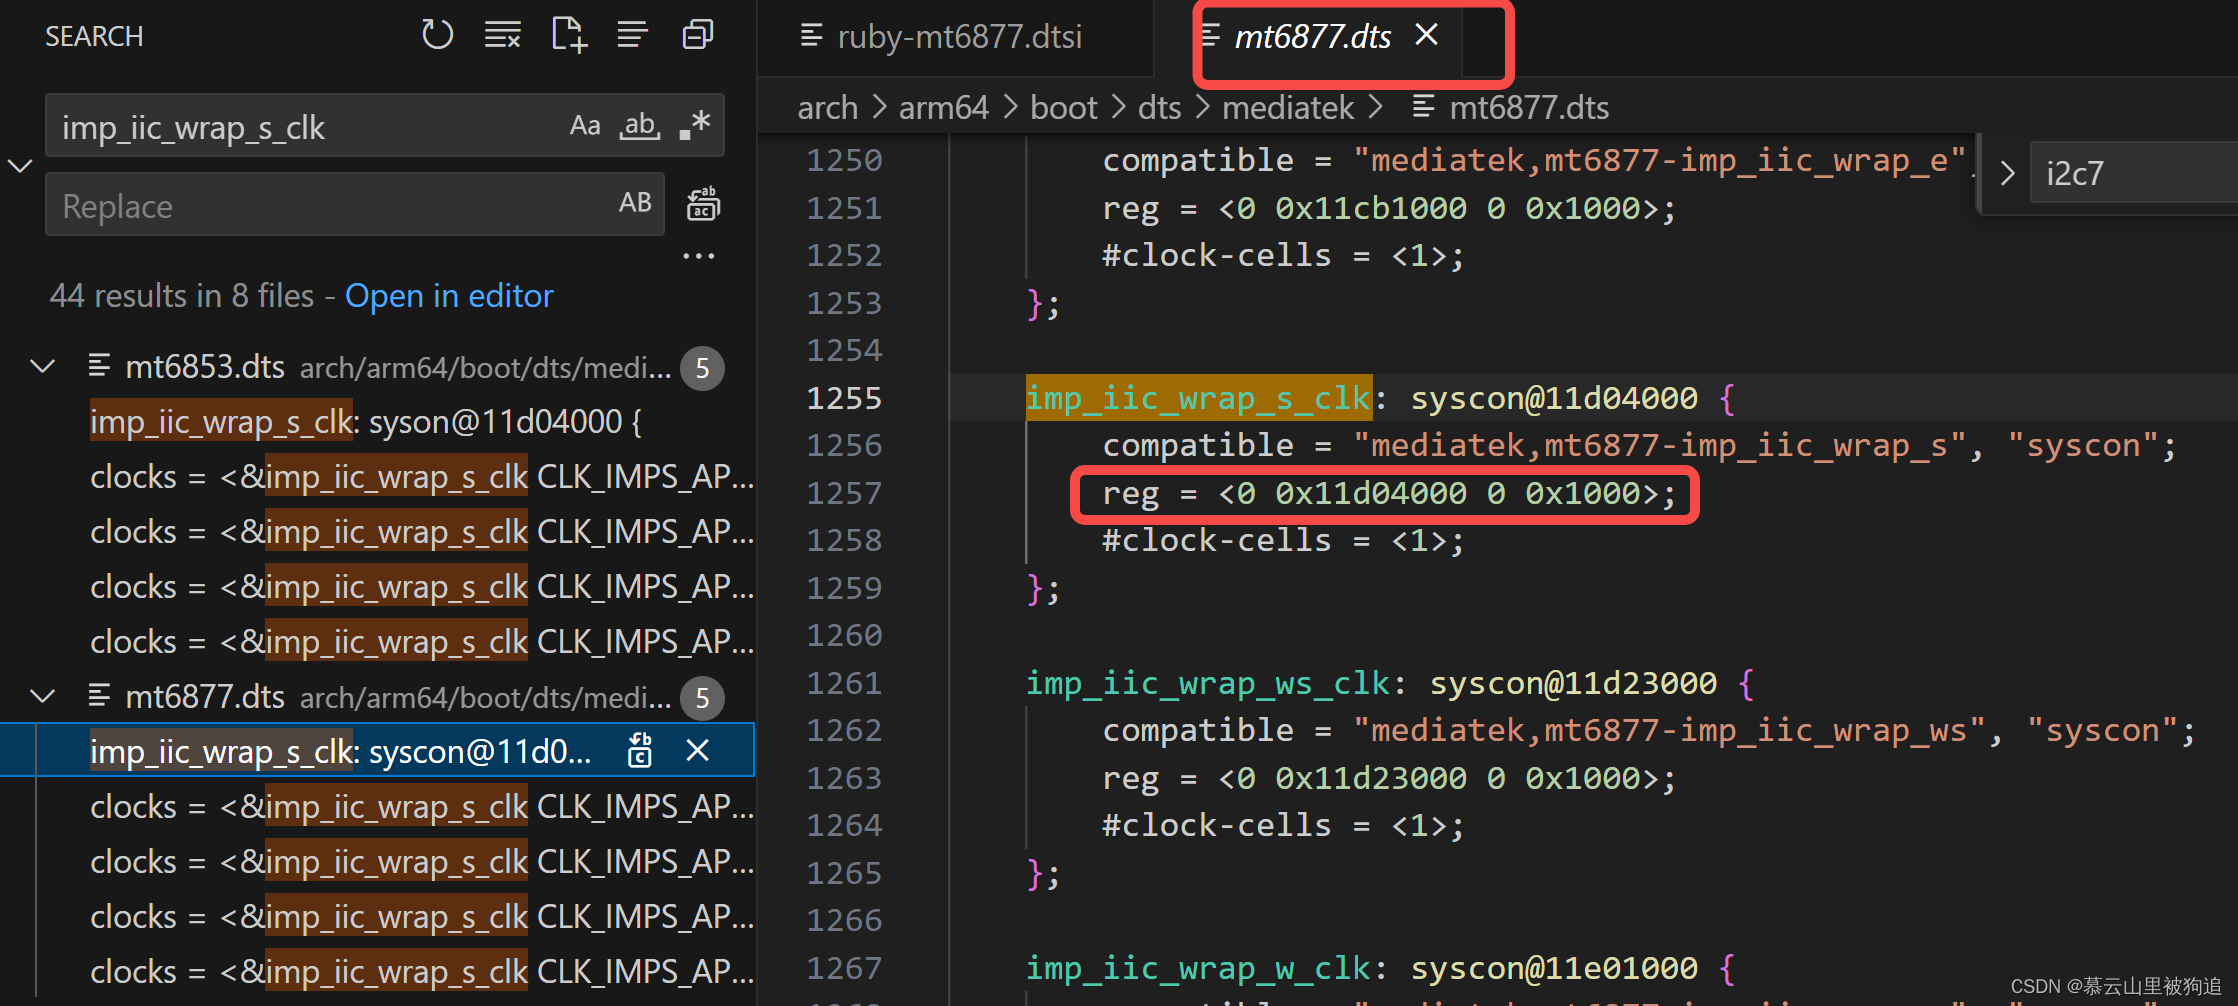Switch to the ruby-mt6877.dtsi tab
The image size is (2238, 1006).
[956, 37]
